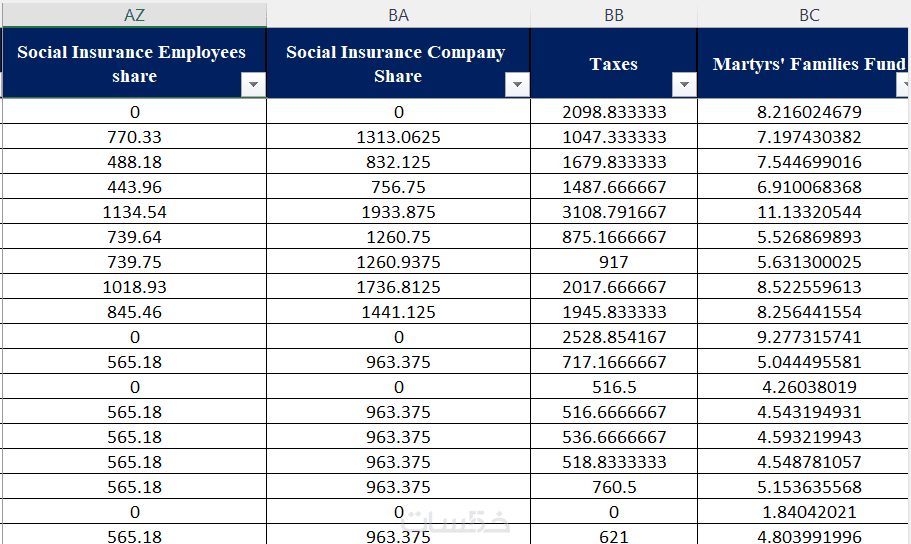Select cell with value 845.46

134,312
